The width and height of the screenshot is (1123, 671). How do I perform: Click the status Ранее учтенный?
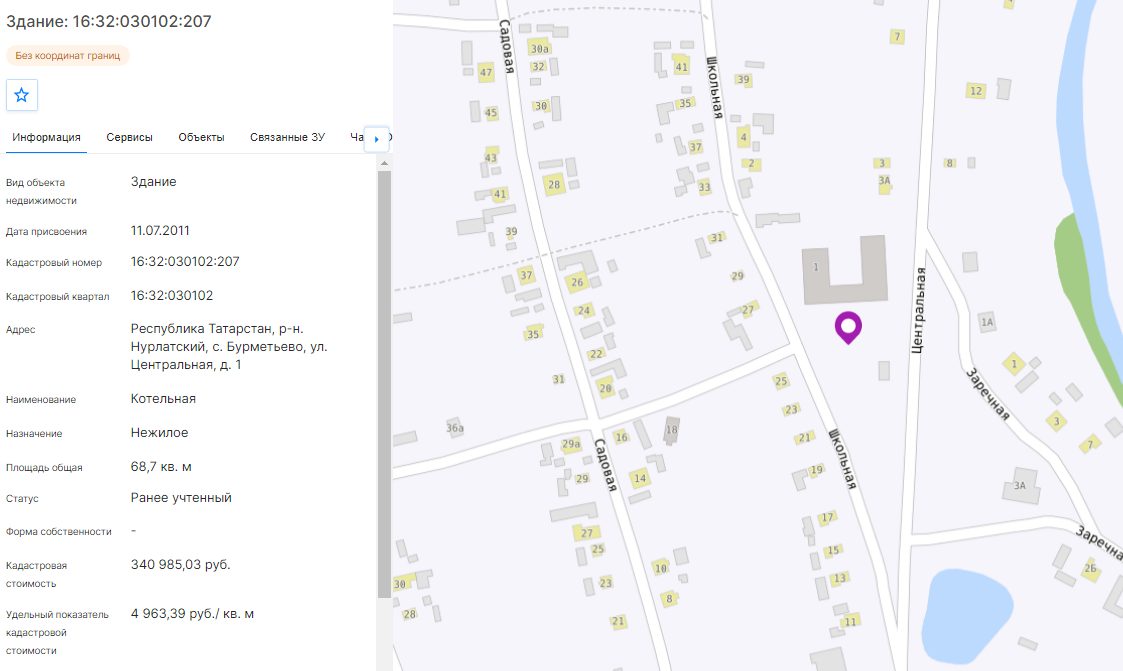point(181,498)
